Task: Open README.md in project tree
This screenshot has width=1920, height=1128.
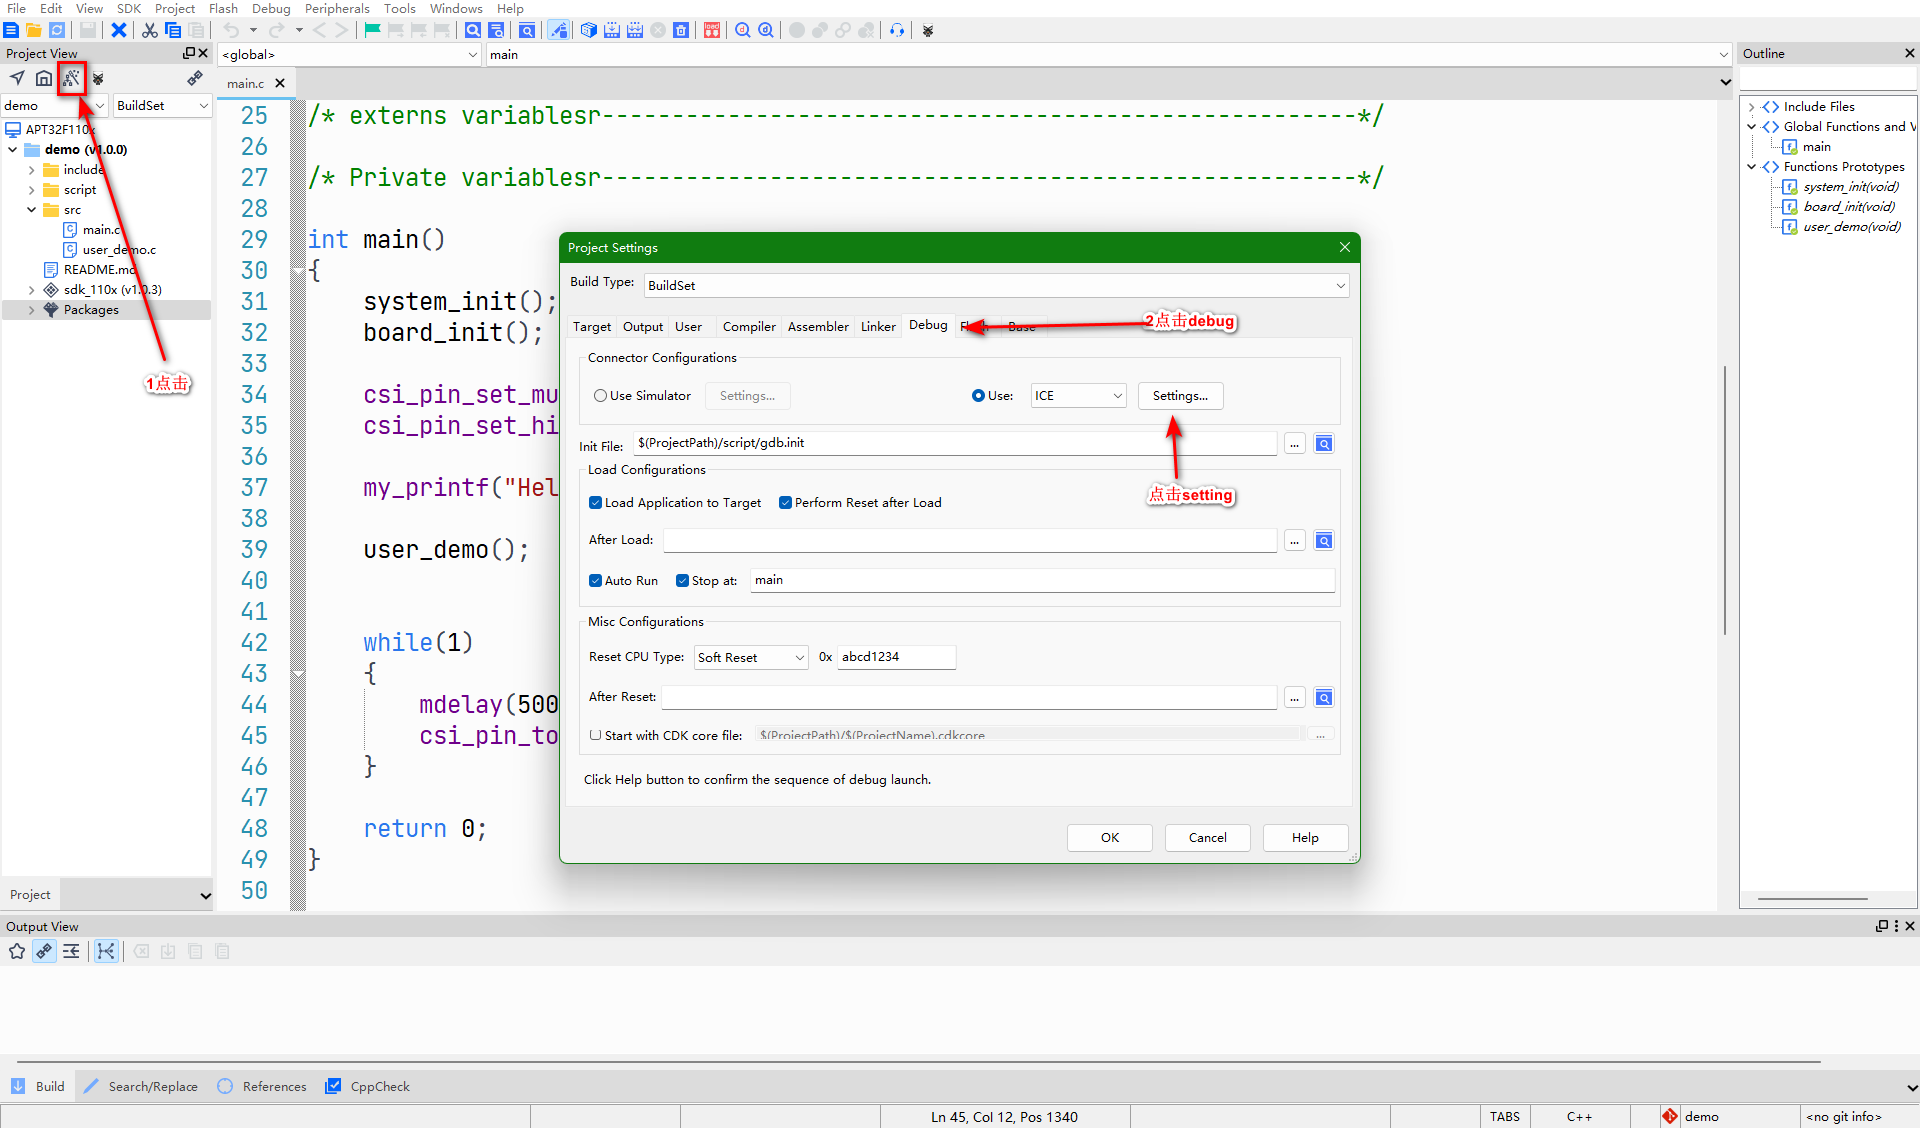Action: pos(99,270)
